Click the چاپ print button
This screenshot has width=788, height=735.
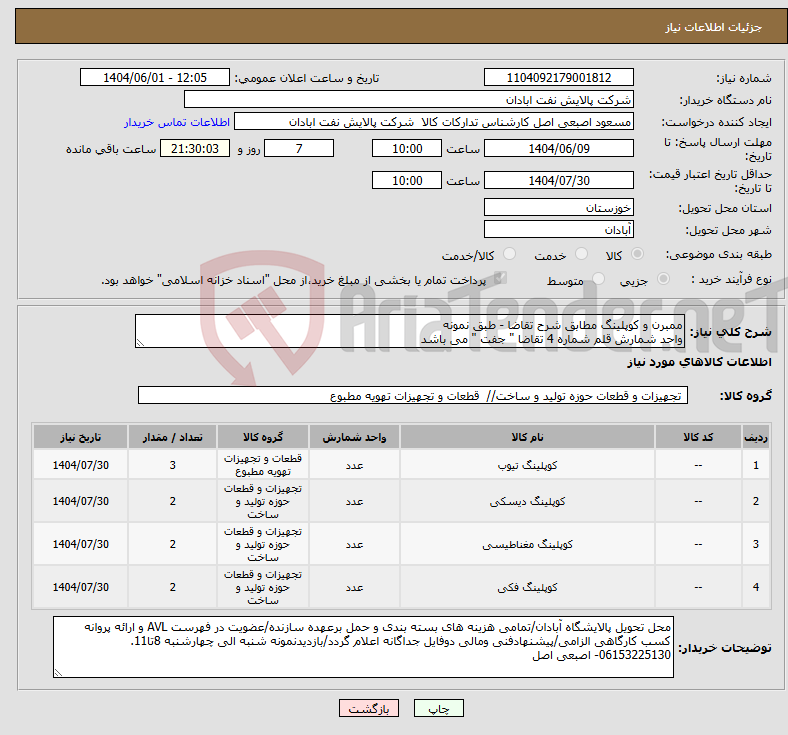point(438,708)
